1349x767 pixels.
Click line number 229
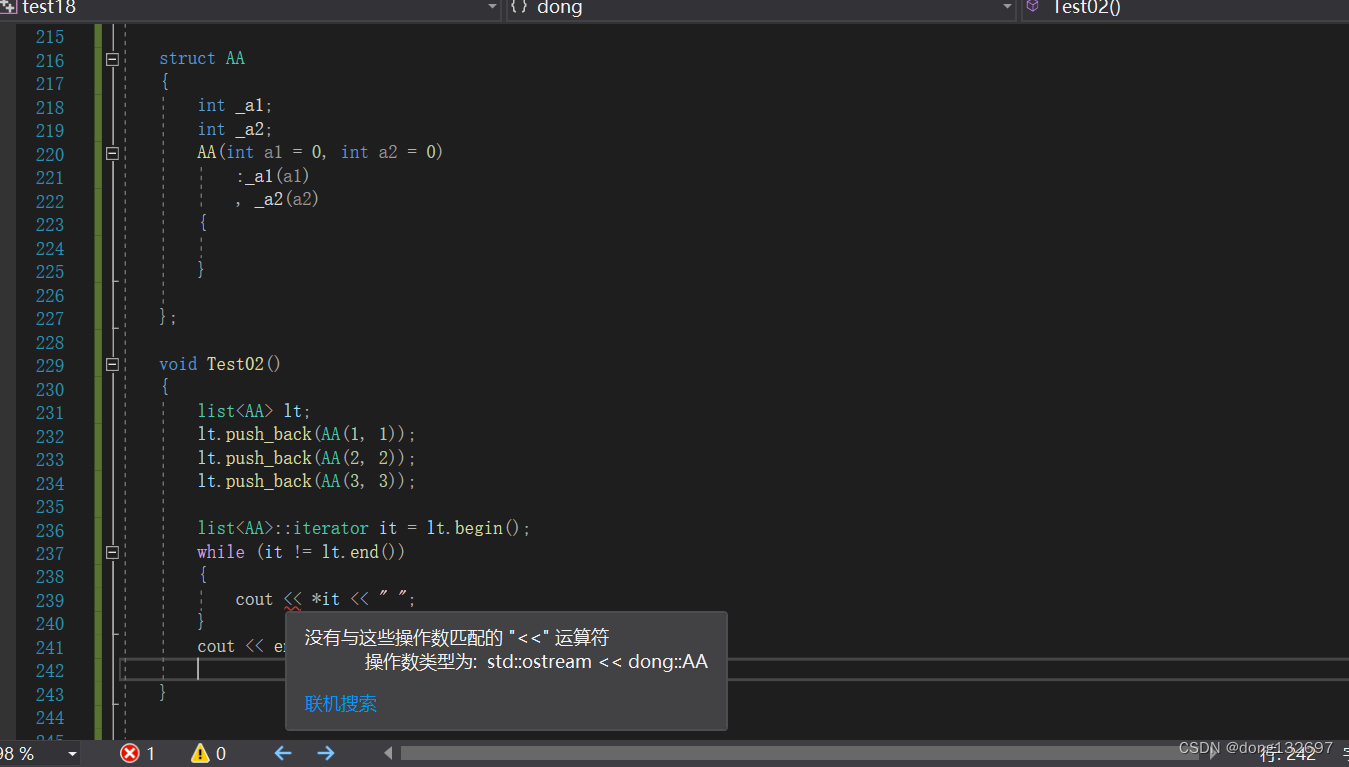(x=50, y=365)
